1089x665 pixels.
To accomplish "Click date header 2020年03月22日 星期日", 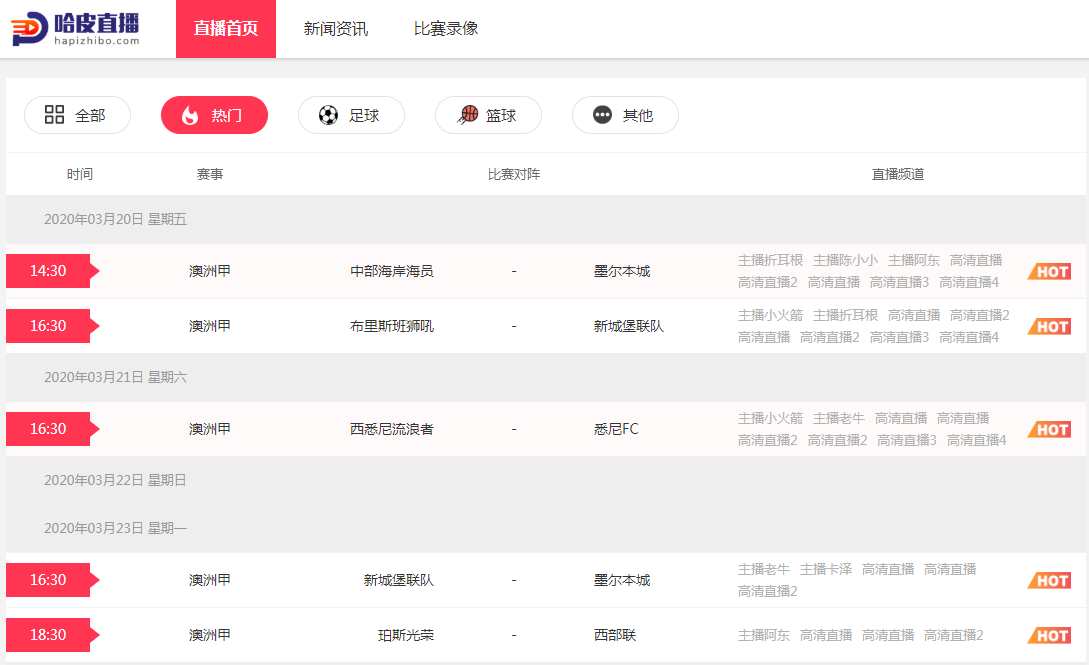I will (x=115, y=480).
